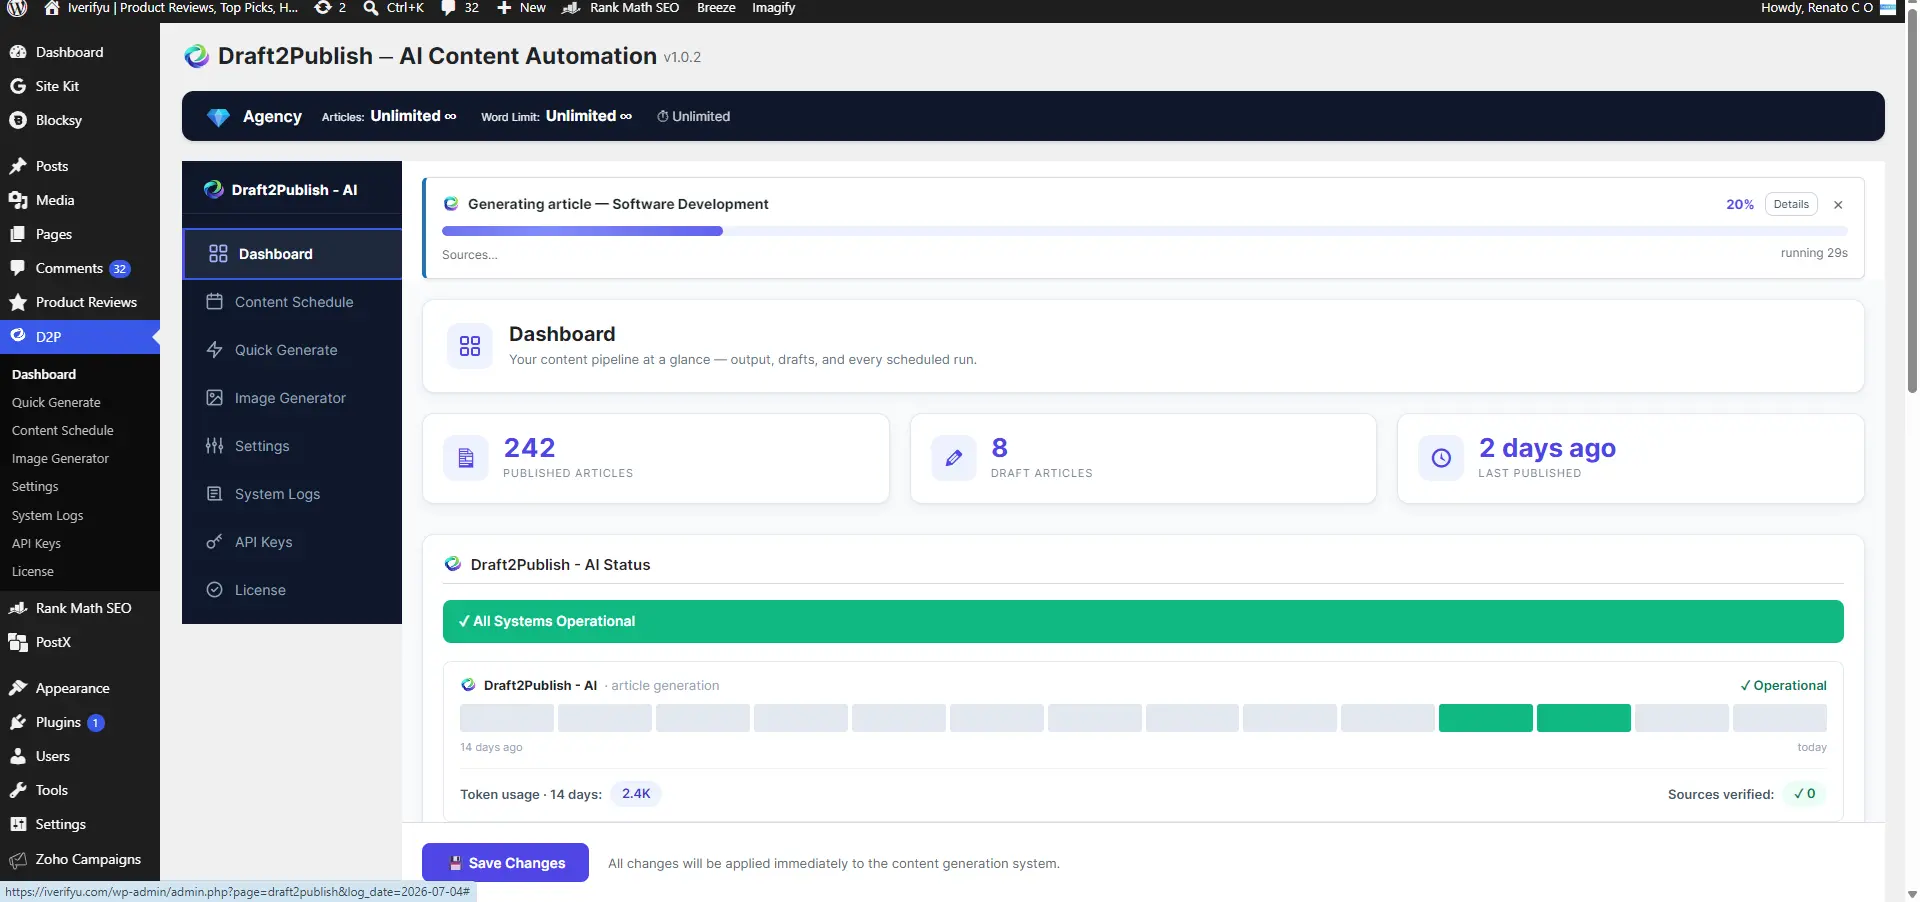The width and height of the screenshot is (1920, 902).
Task: Click the Quick Generate lightning icon
Action: [x=214, y=349]
